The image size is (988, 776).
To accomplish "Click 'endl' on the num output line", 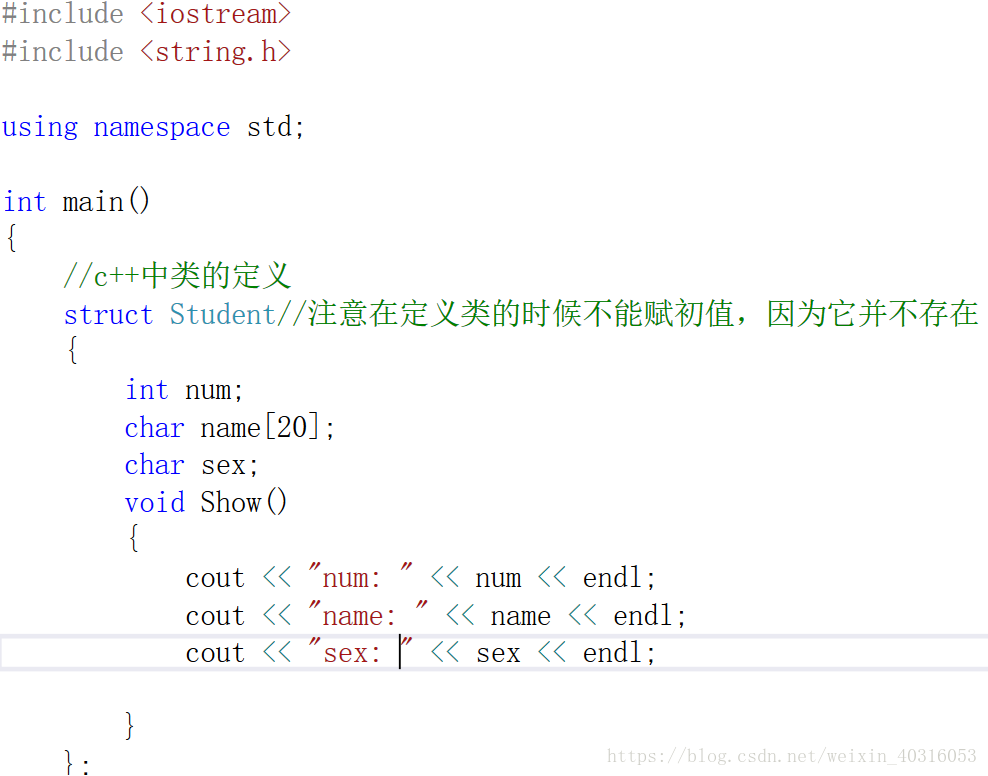I will point(612,578).
